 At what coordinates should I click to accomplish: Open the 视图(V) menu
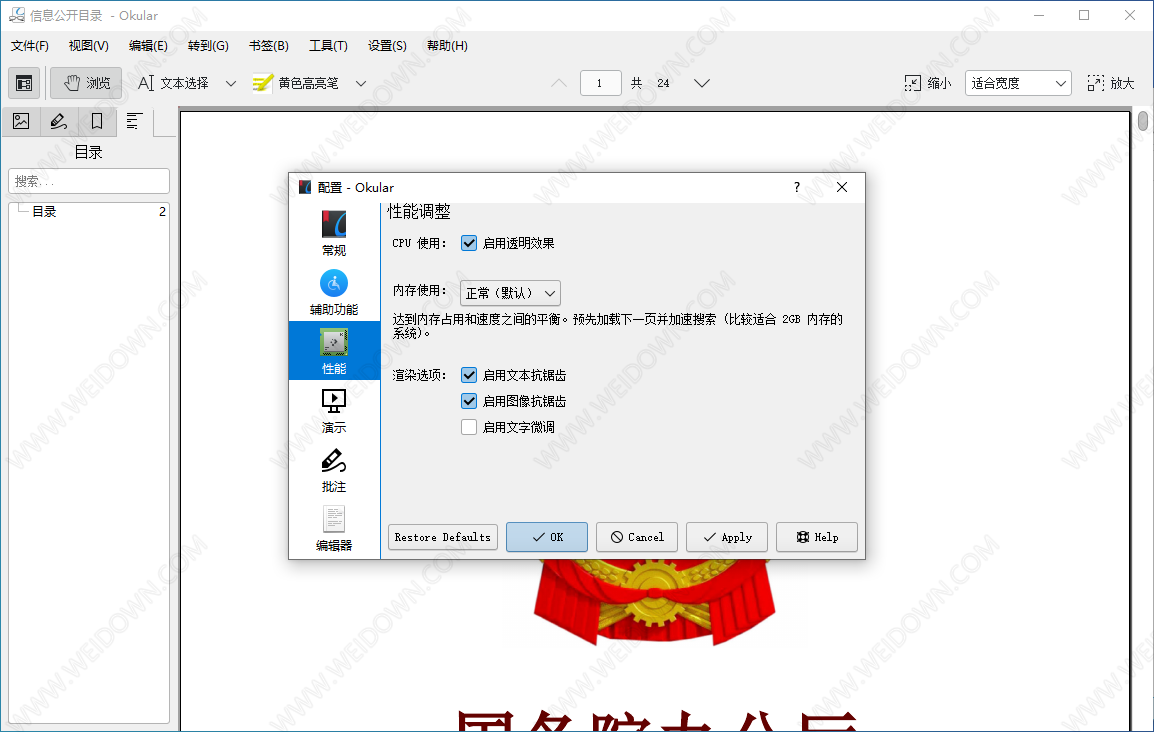click(x=89, y=46)
